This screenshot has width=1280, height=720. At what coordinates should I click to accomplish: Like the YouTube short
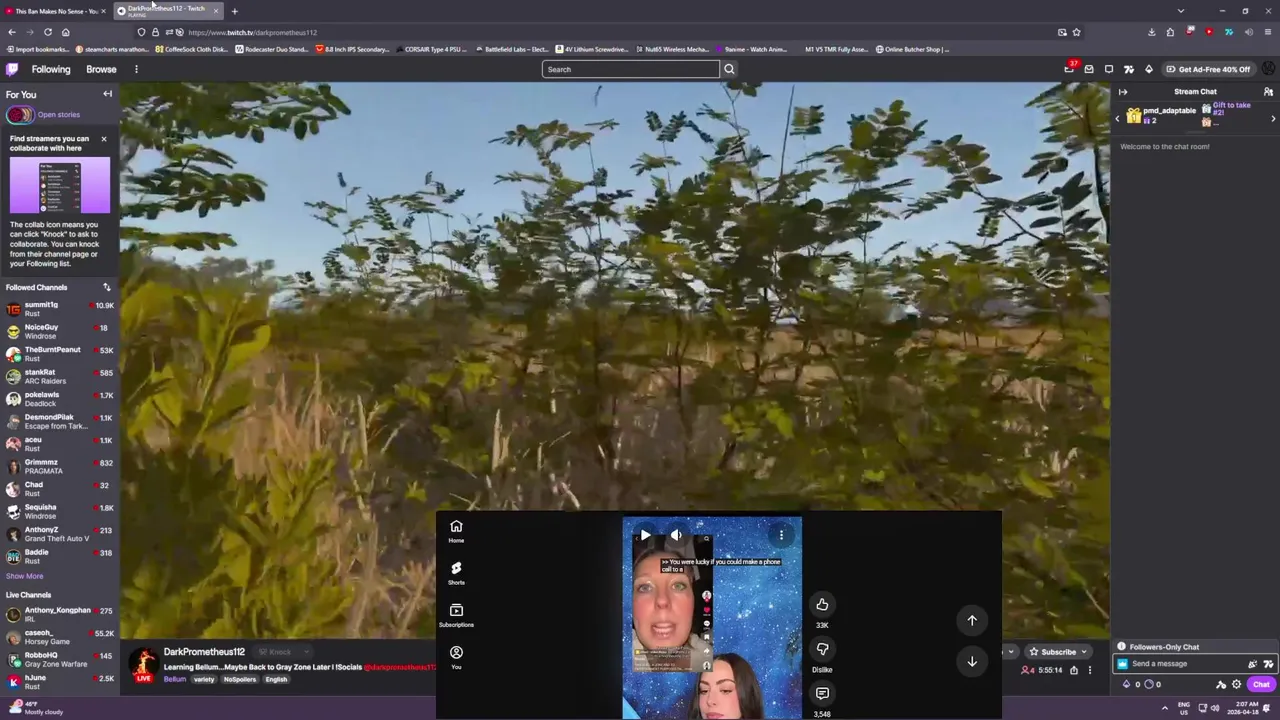point(822,604)
